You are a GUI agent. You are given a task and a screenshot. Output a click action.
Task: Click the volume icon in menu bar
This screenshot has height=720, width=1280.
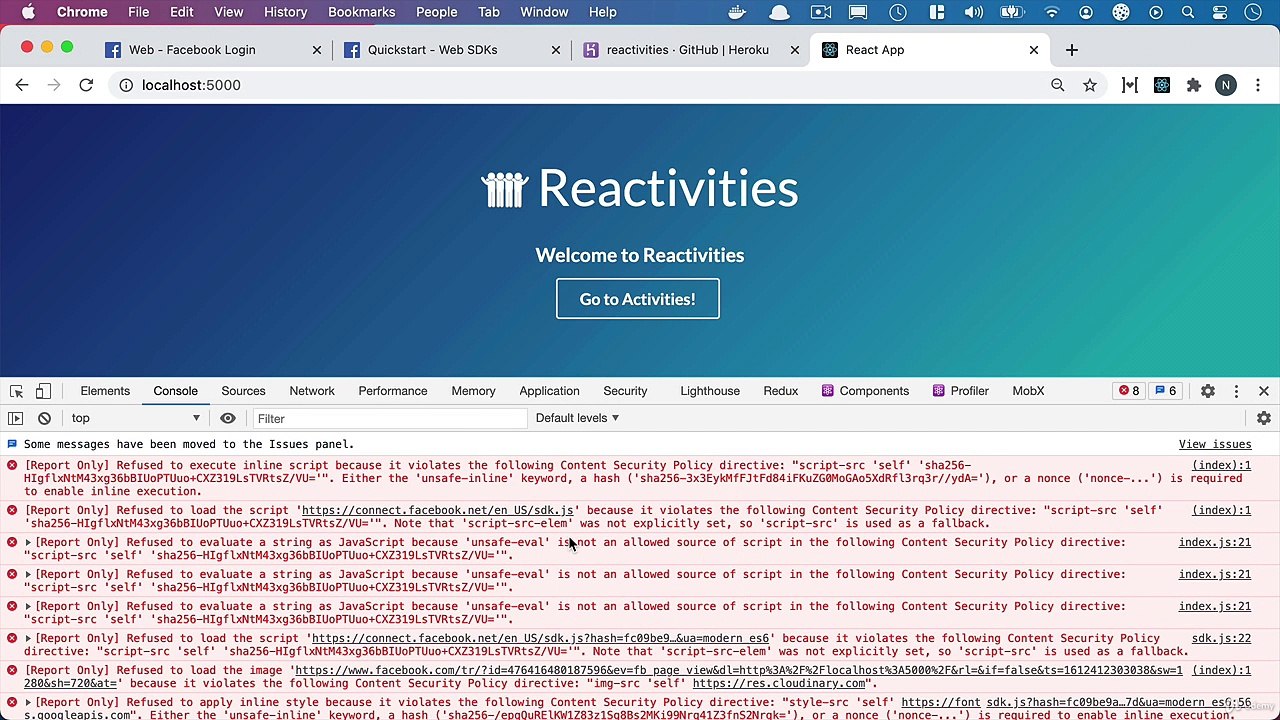coord(973,12)
